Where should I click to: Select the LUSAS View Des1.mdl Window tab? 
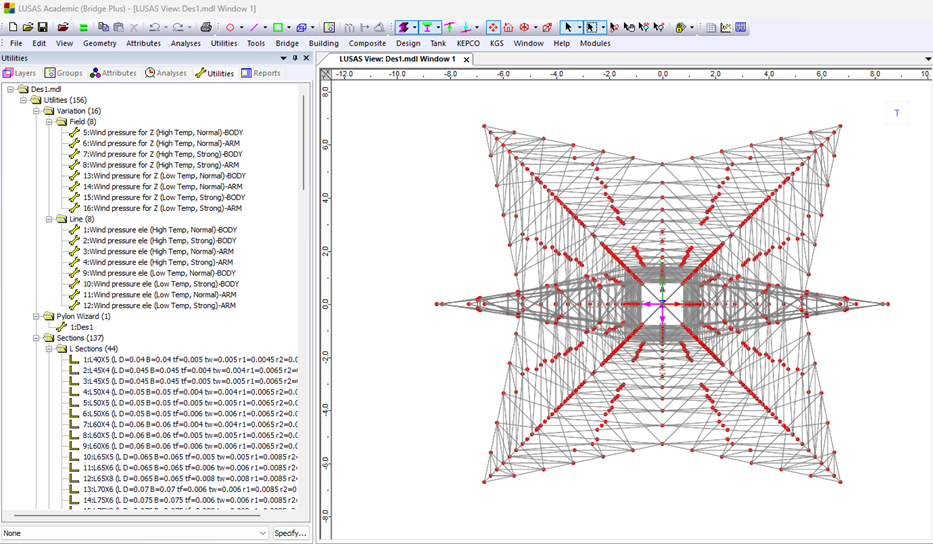(397, 59)
